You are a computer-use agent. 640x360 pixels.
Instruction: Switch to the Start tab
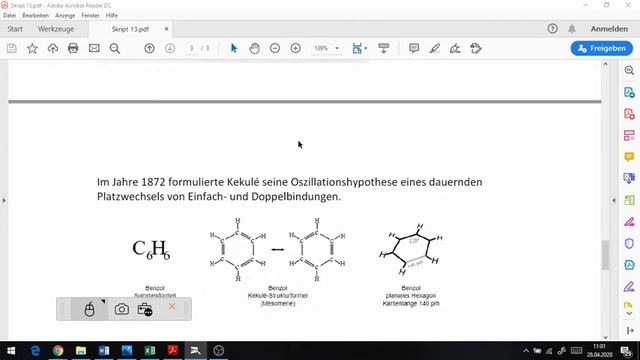(15, 29)
